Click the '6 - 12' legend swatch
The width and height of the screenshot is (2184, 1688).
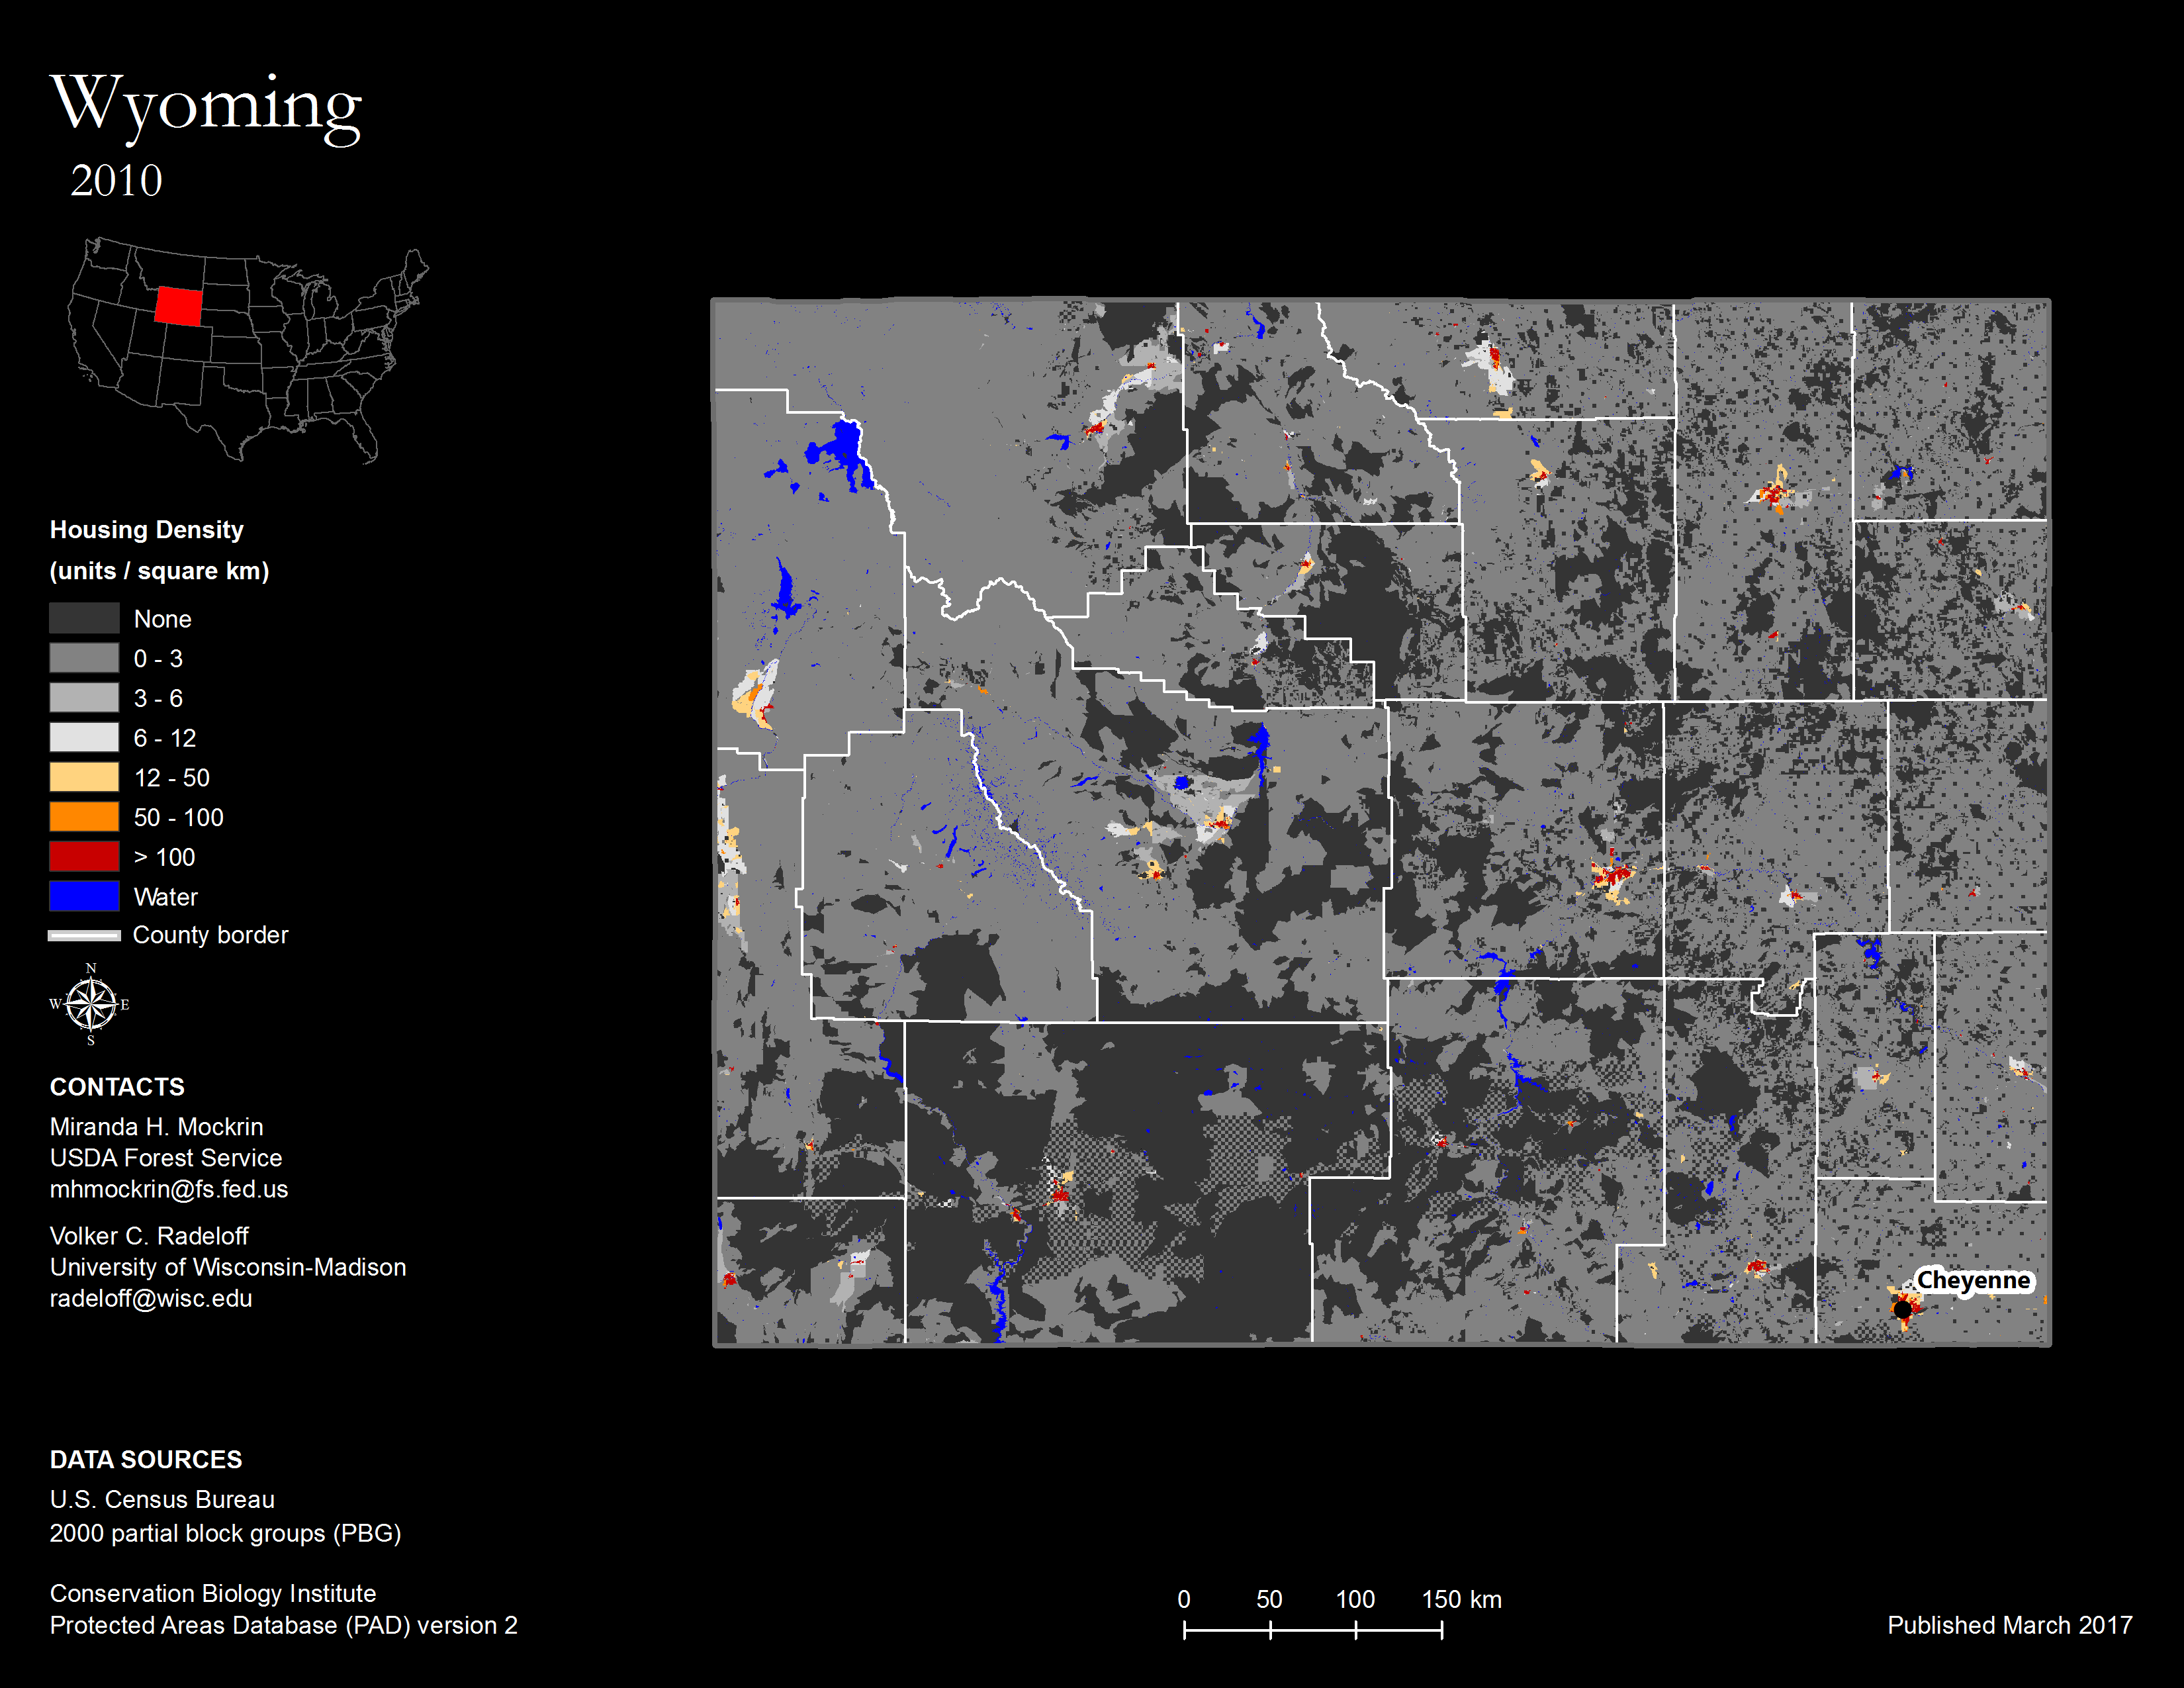click(x=84, y=737)
